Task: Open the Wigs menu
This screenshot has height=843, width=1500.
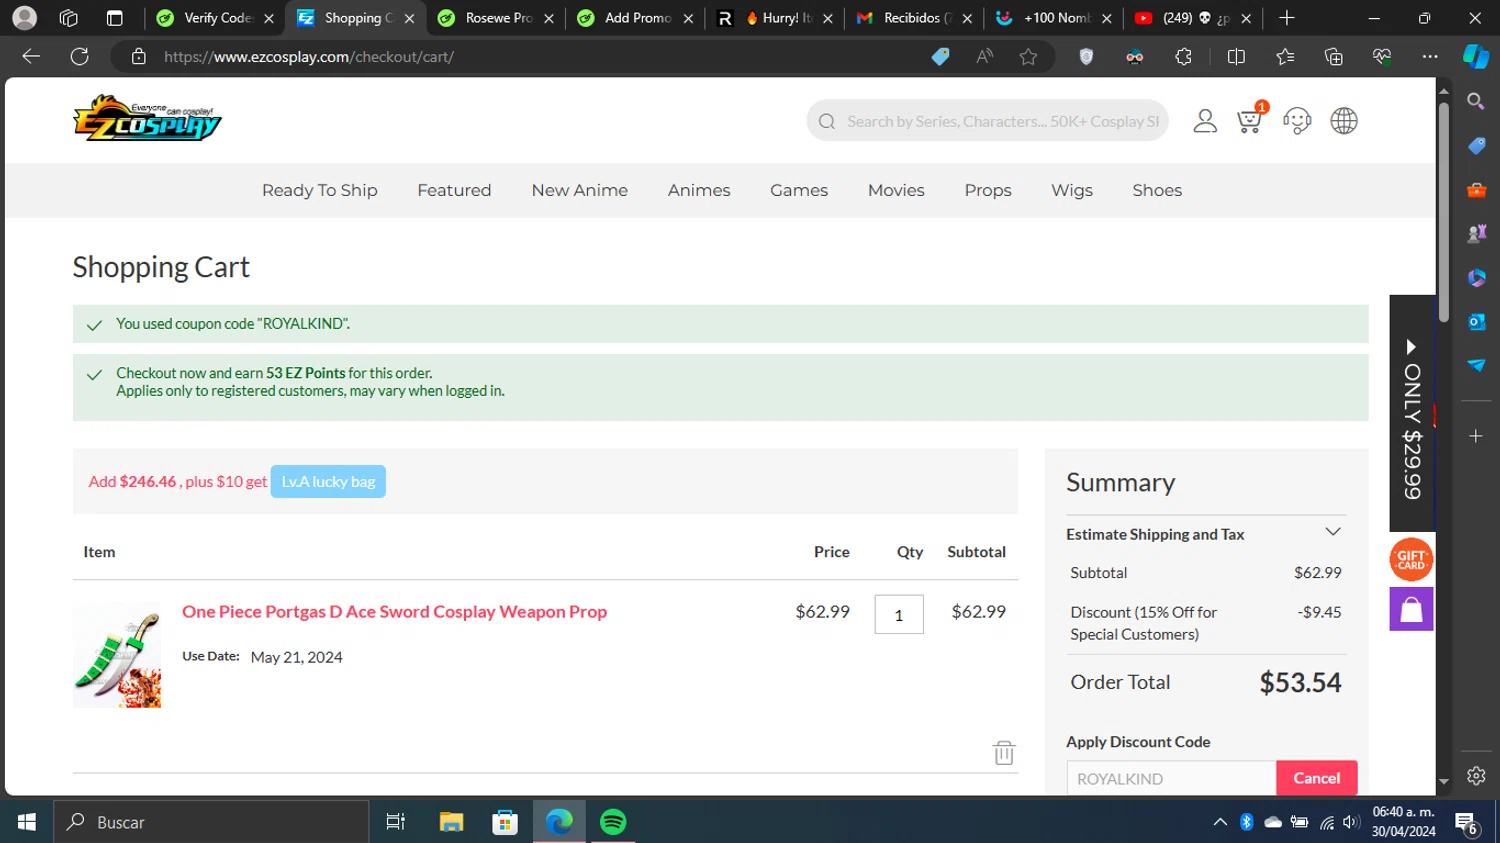Action: click(x=1072, y=190)
